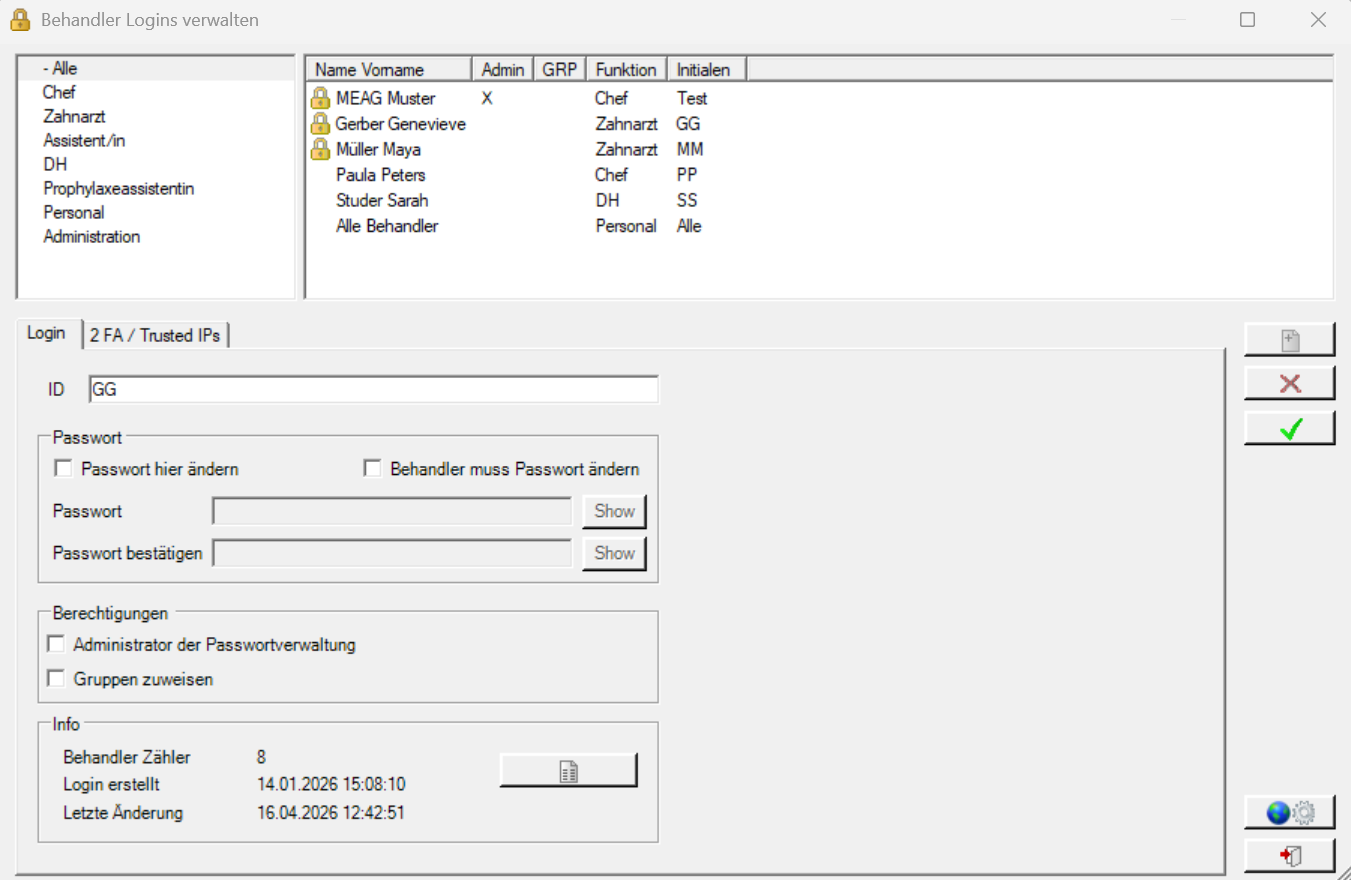Confirm with the green checkmark button

point(1290,428)
